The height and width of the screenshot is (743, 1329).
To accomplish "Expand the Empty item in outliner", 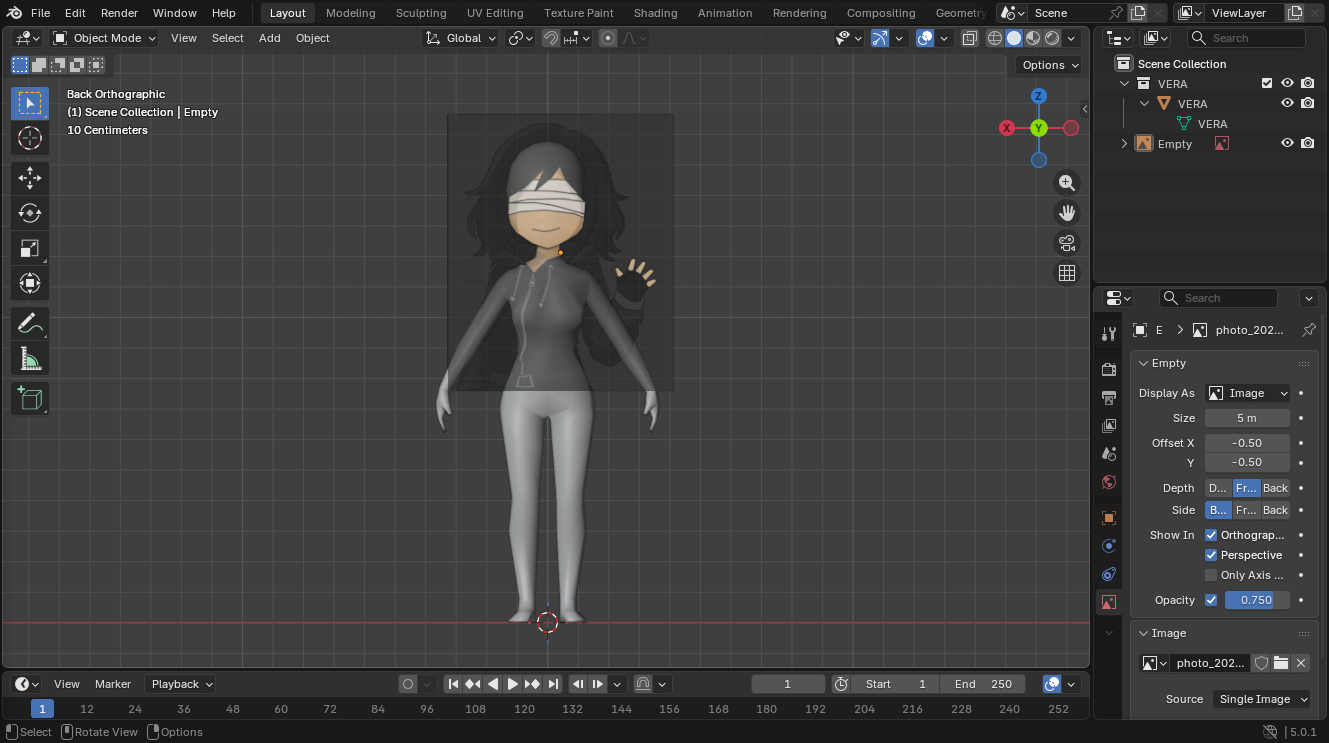I will tap(1124, 144).
